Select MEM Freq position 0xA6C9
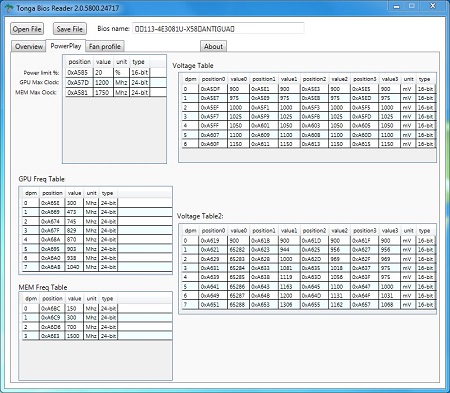 52,317
